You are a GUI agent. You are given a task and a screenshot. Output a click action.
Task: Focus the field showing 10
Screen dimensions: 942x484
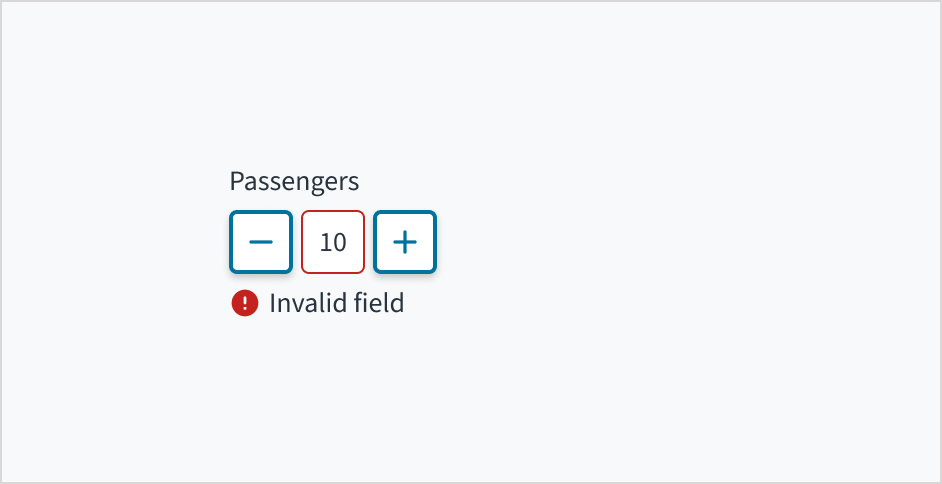333,242
